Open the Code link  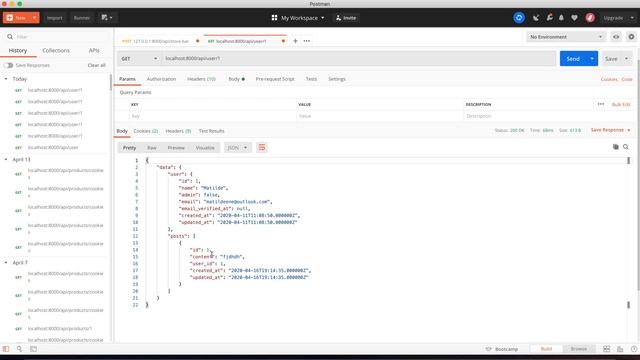point(627,79)
